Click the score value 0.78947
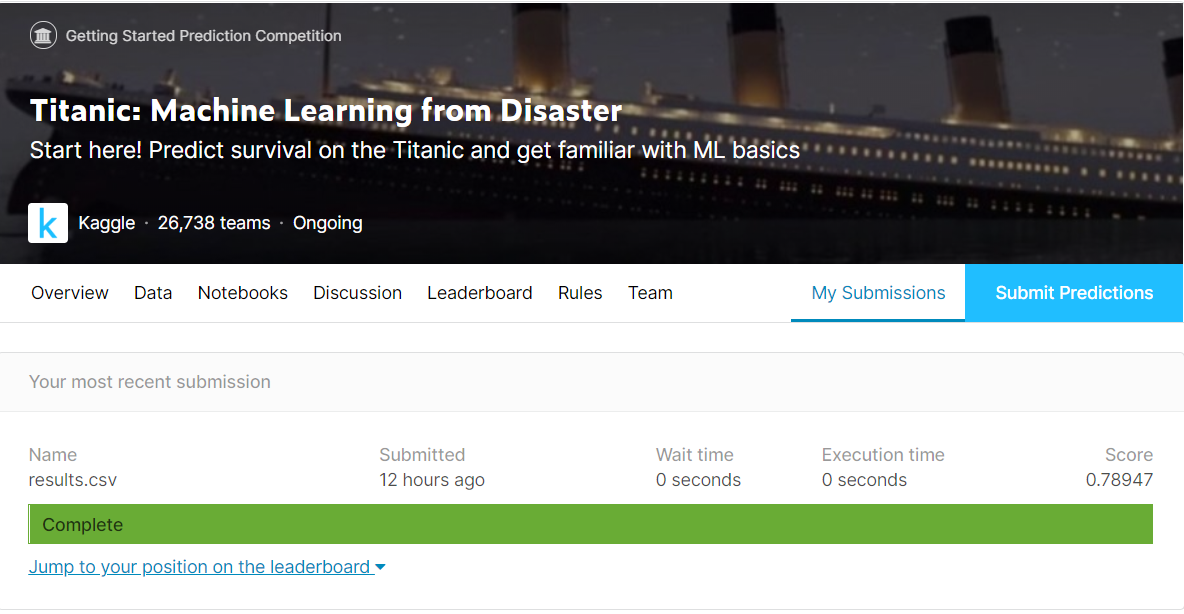Viewport: 1184px width, 614px height. 1119,480
